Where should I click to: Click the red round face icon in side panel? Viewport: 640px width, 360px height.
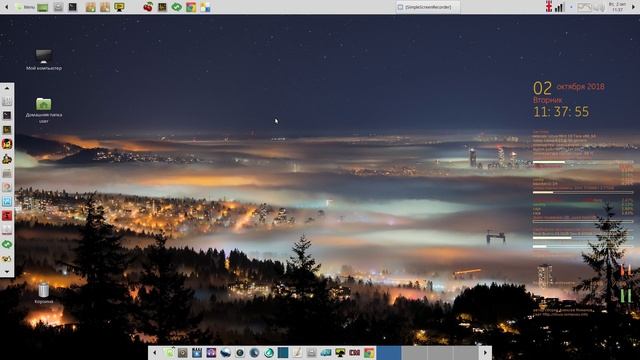pos(7,144)
